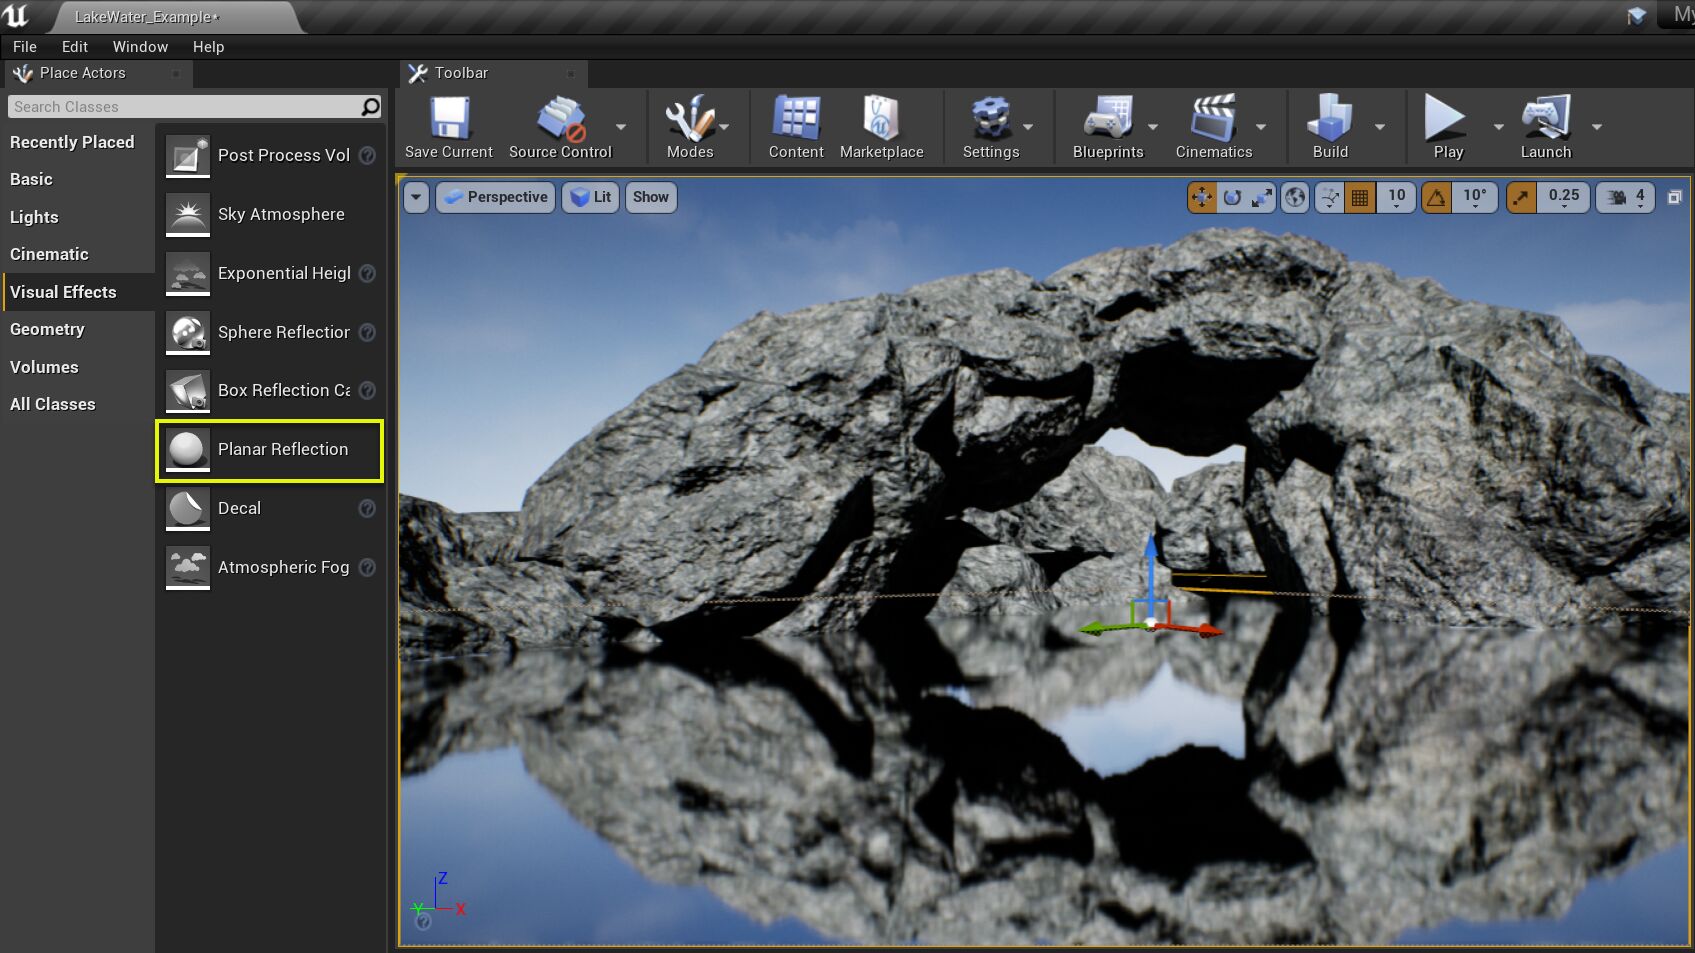Select the Rotate transform tool
Image resolution: width=1695 pixels, height=953 pixels.
pos(1230,197)
